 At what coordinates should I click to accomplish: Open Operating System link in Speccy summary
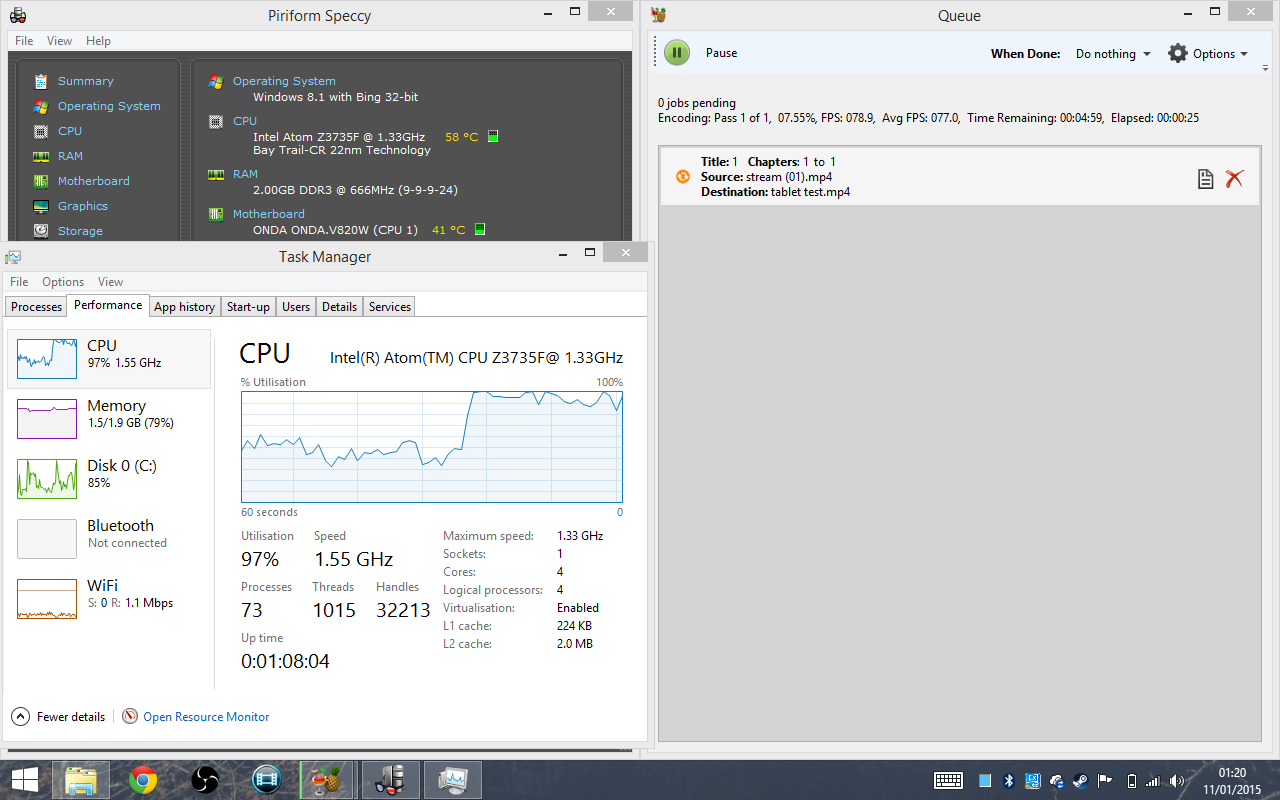(x=284, y=81)
